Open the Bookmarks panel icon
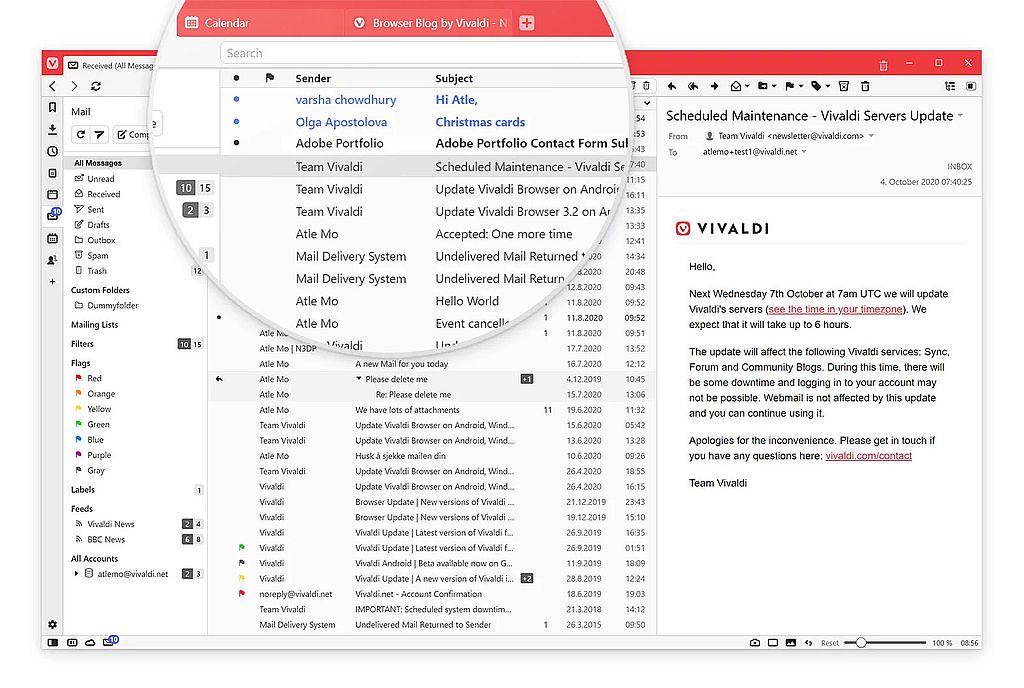The image size is (1024, 688). click(52, 107)
